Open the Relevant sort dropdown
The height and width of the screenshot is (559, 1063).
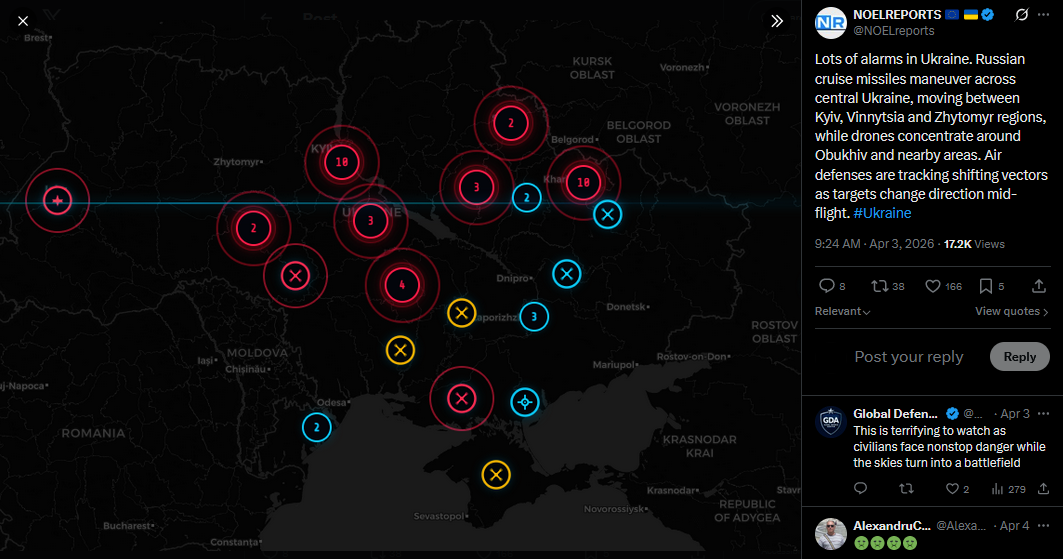click(x=843, y=311)
